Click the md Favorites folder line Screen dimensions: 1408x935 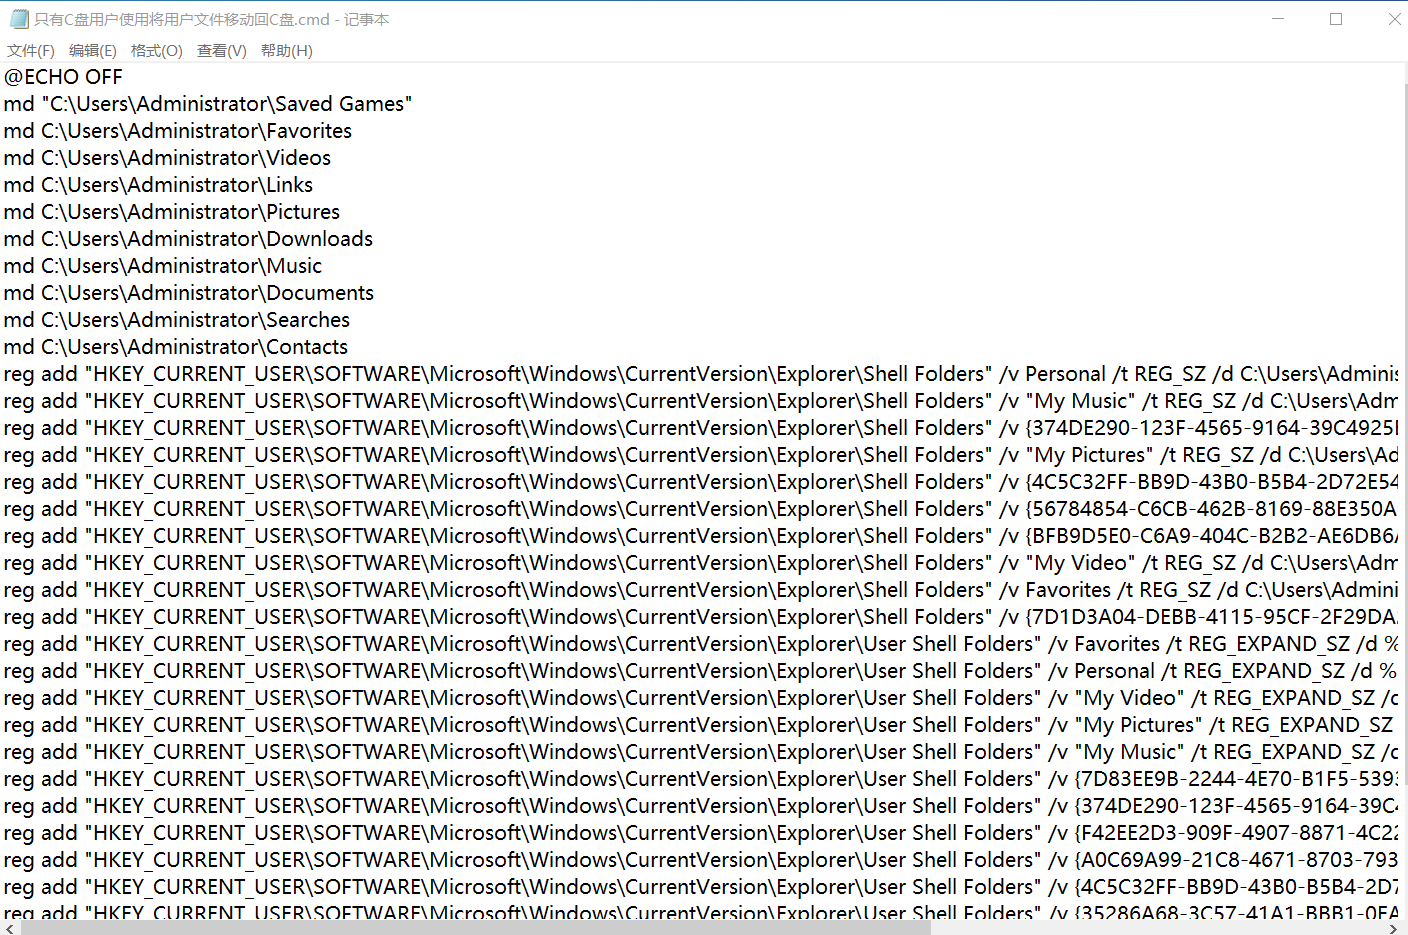coord(178,131)
